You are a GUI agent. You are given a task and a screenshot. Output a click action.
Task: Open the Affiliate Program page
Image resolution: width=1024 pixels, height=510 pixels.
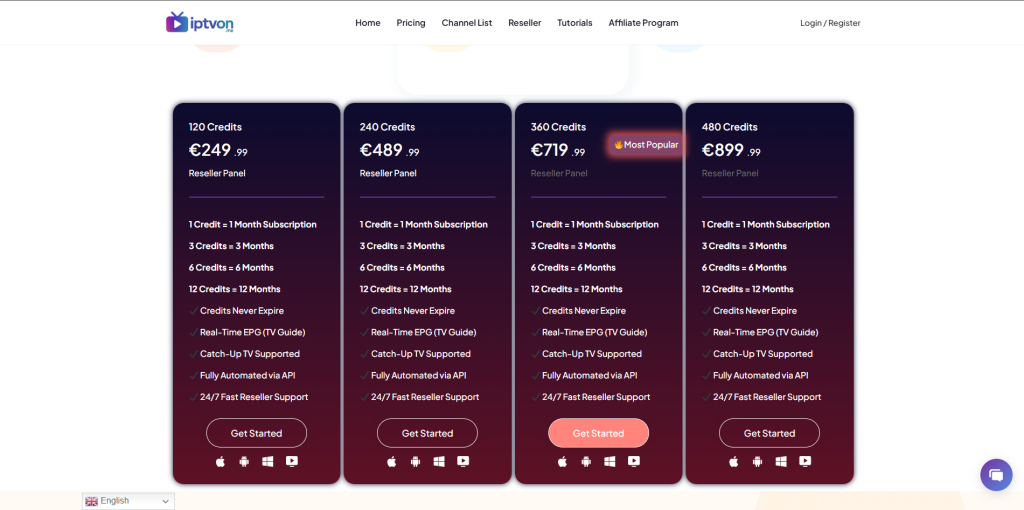(643, 23)
